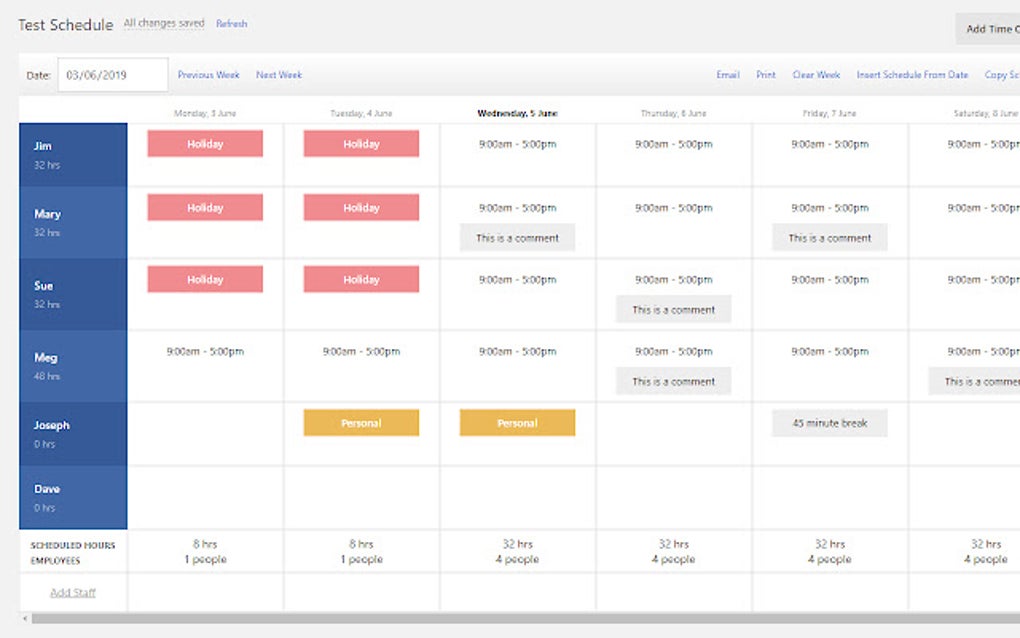Select the Wednesday, 5 June column header
Screen dimensions: 1020x638
tap(516, 113)
